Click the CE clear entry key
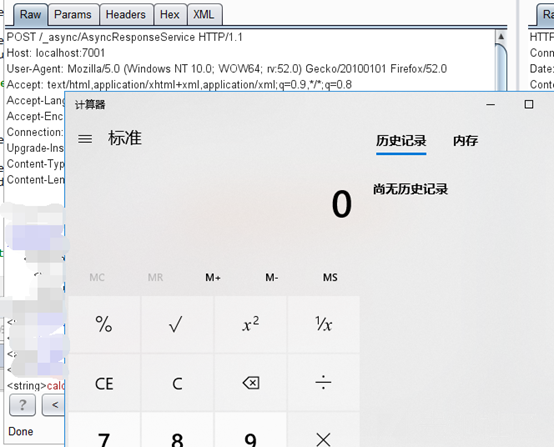The image size is (554, 447). (104, 383)
